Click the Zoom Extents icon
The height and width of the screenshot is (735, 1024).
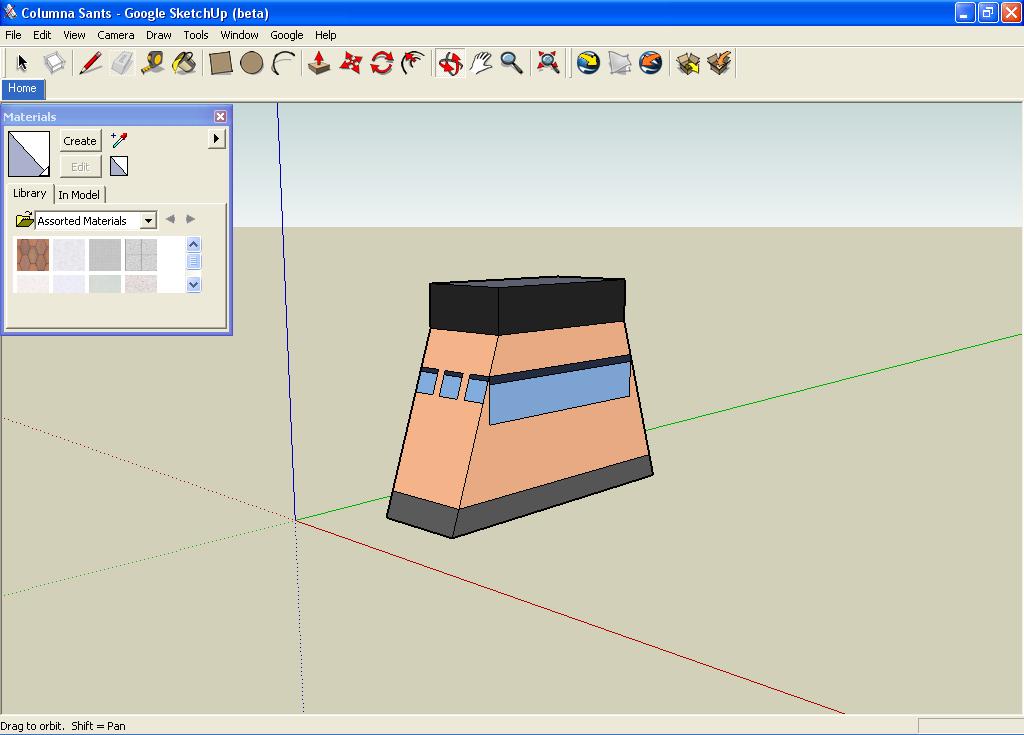(548, 63)
